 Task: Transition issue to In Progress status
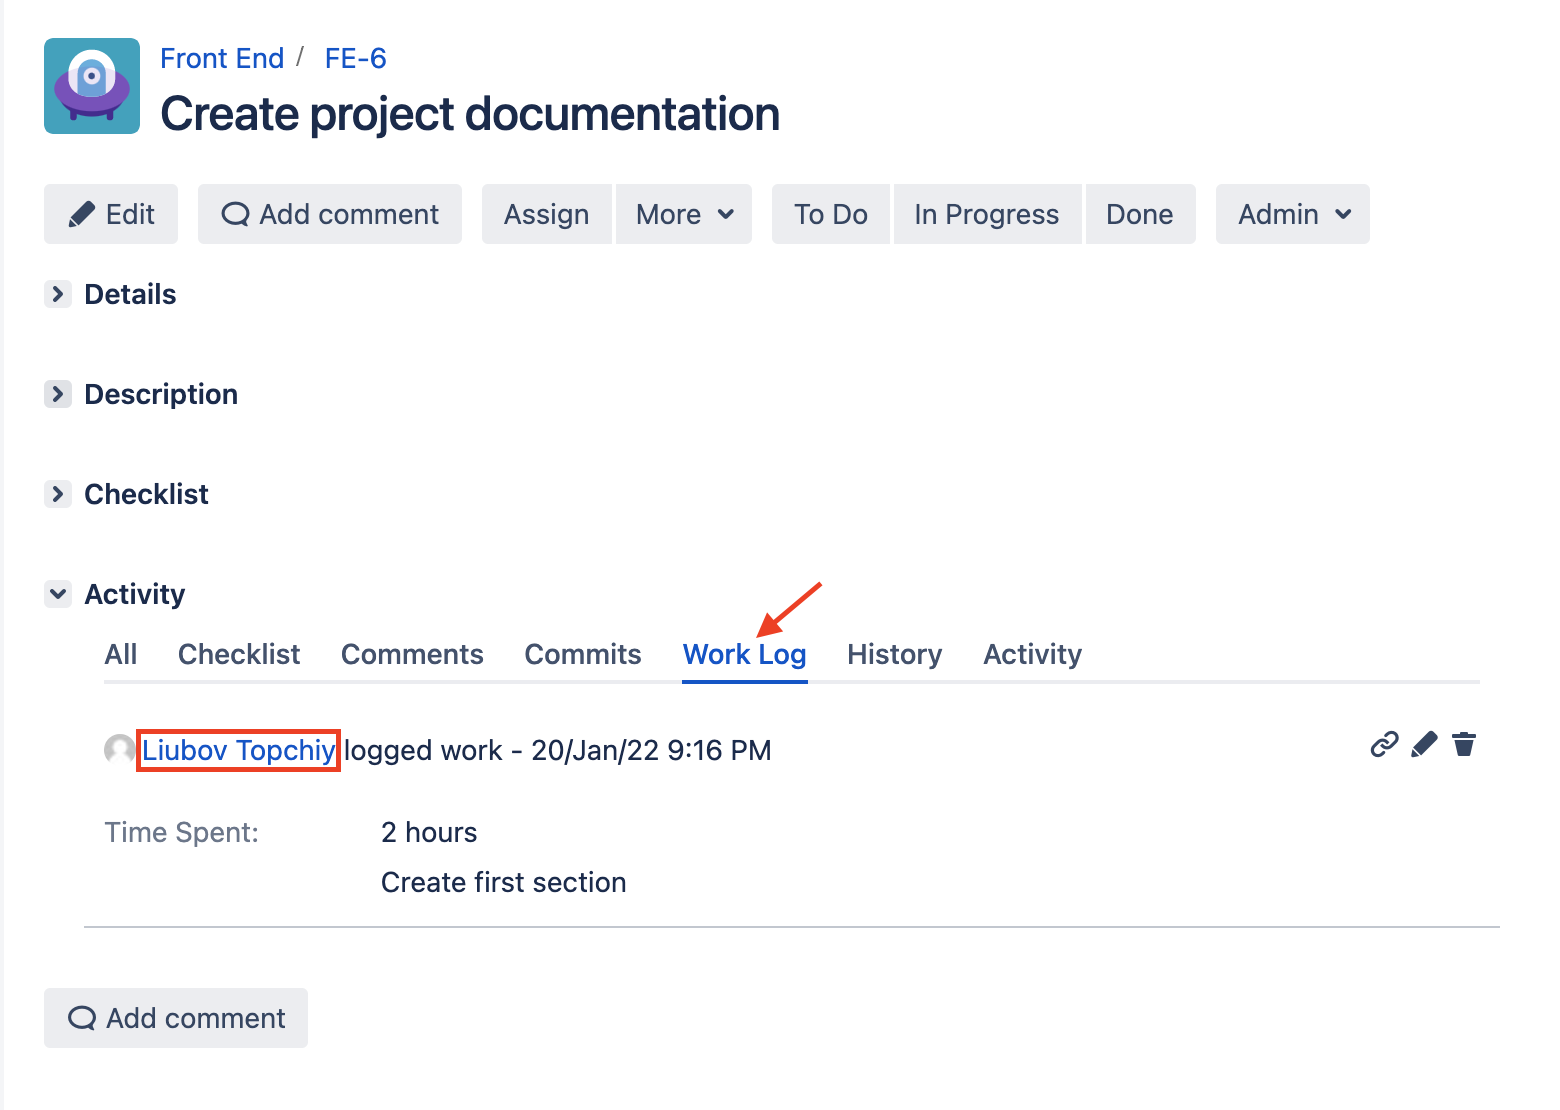coord(986,214)
